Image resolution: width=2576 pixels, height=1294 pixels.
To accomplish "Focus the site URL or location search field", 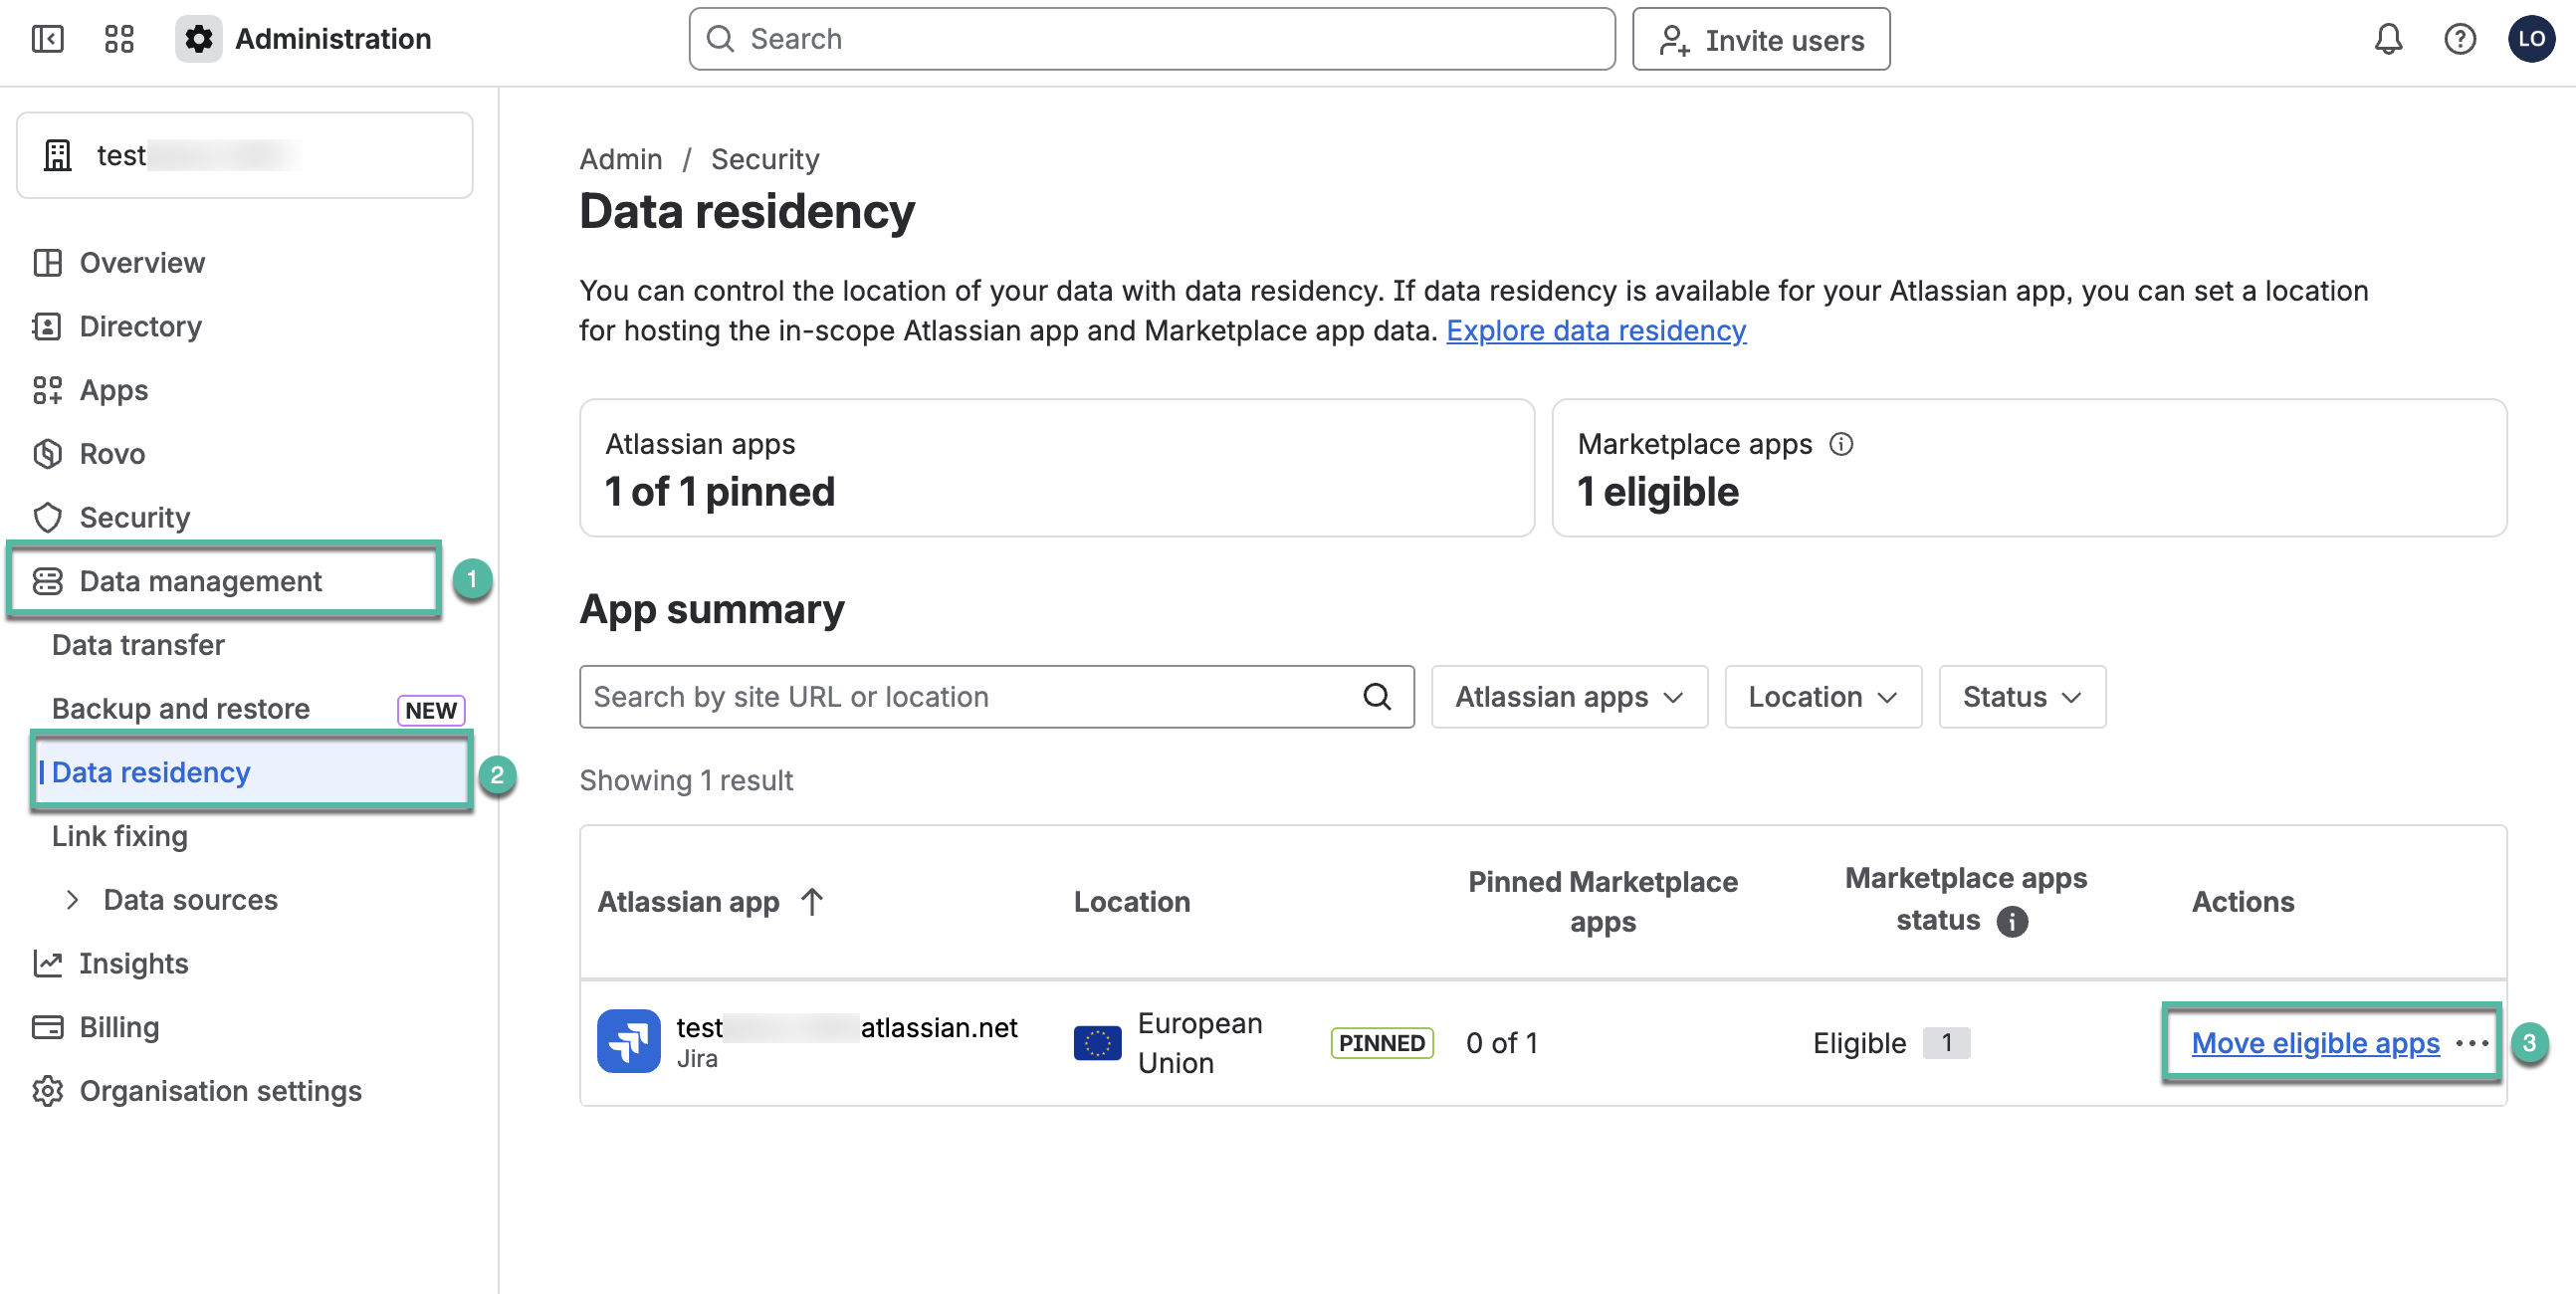I will [996, 697].
